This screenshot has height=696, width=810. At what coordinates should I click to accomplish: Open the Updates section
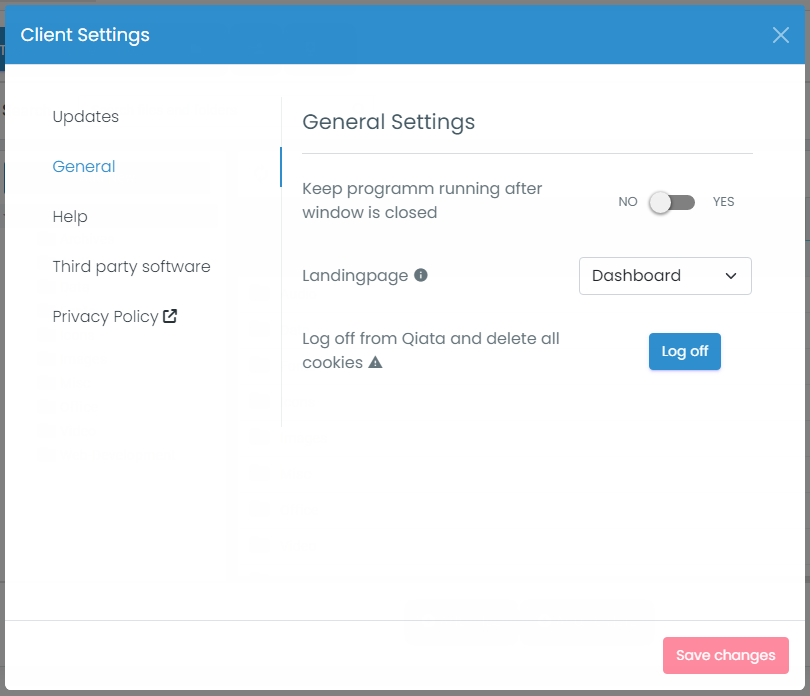coord(85,116)
